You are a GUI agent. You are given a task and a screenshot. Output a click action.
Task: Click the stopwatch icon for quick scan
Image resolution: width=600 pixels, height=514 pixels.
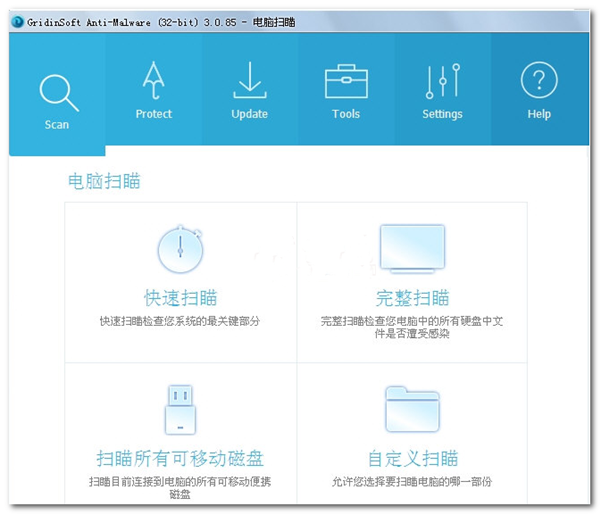pyautogui.click(x=181, y=249)
